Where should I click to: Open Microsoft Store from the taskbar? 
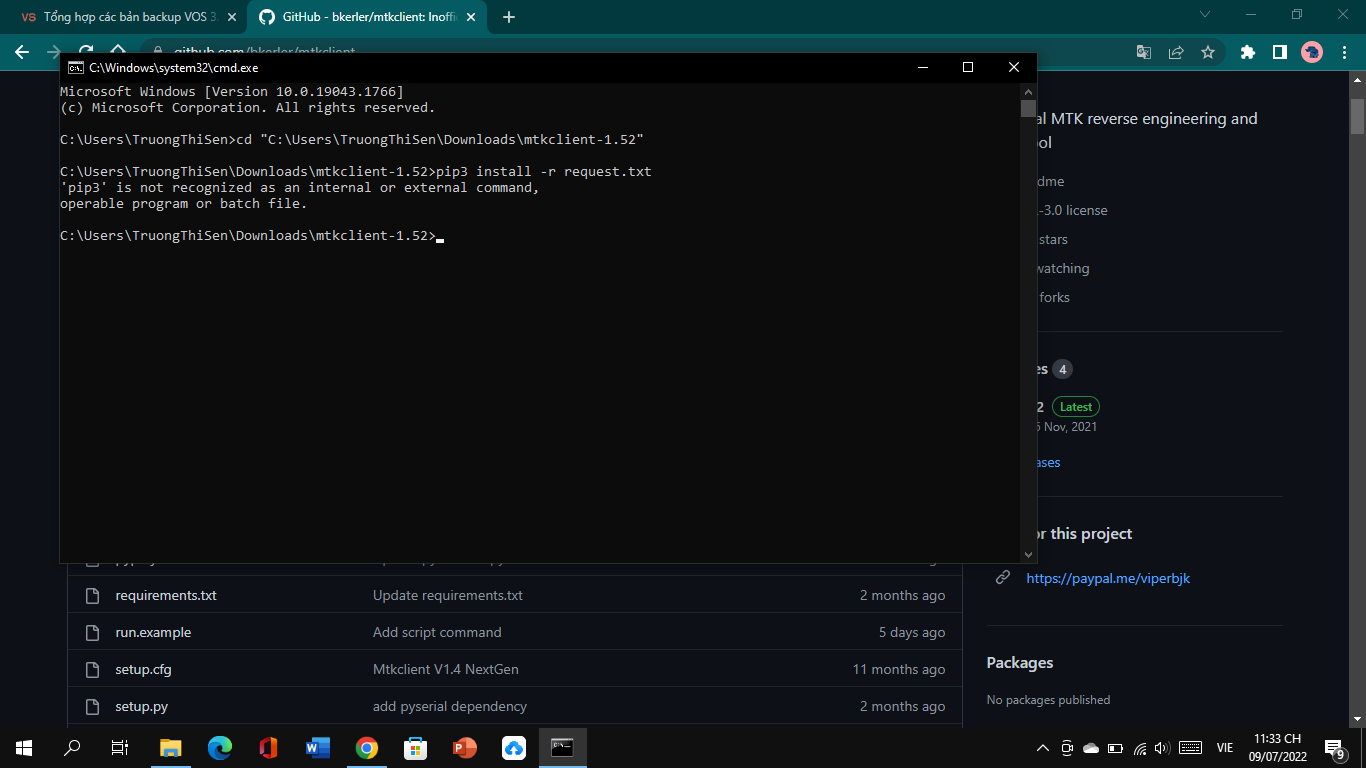[x=416, y=748]
